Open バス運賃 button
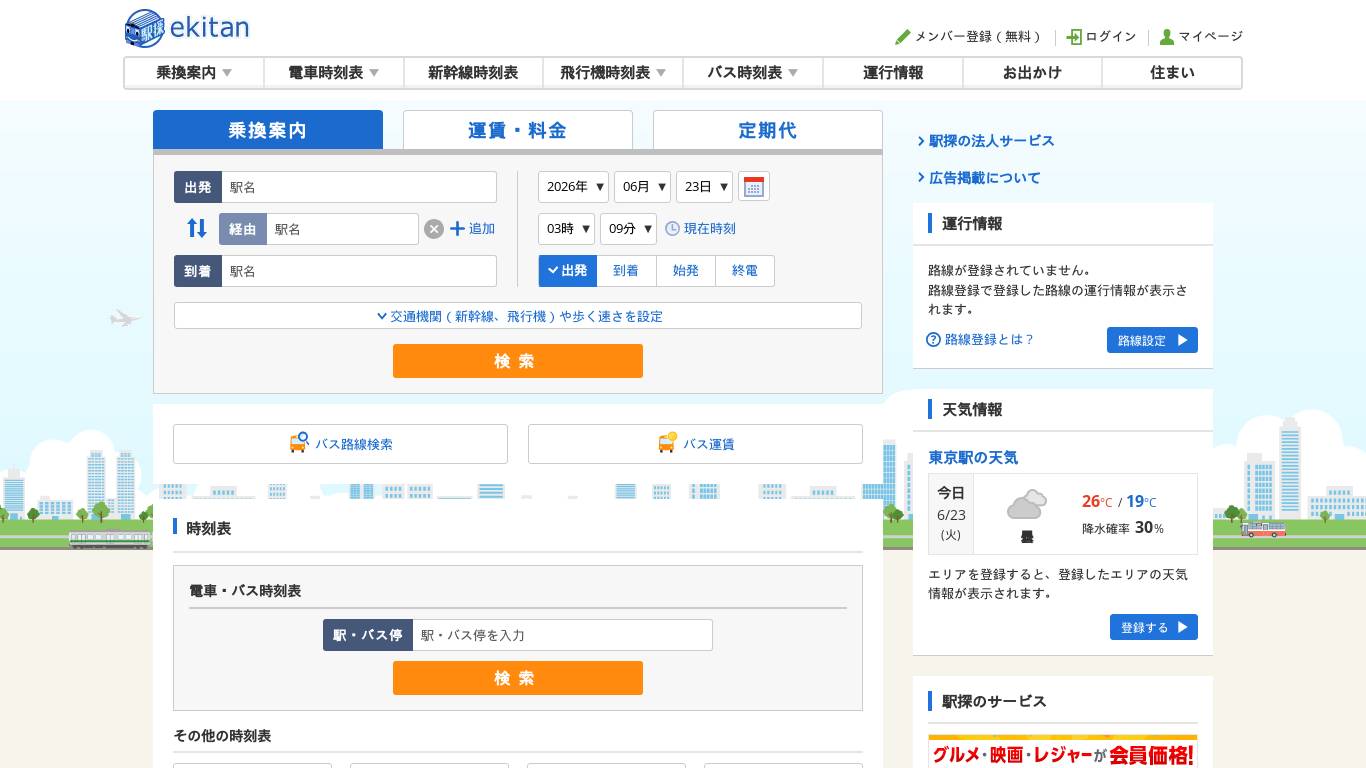 pos(695,444)
